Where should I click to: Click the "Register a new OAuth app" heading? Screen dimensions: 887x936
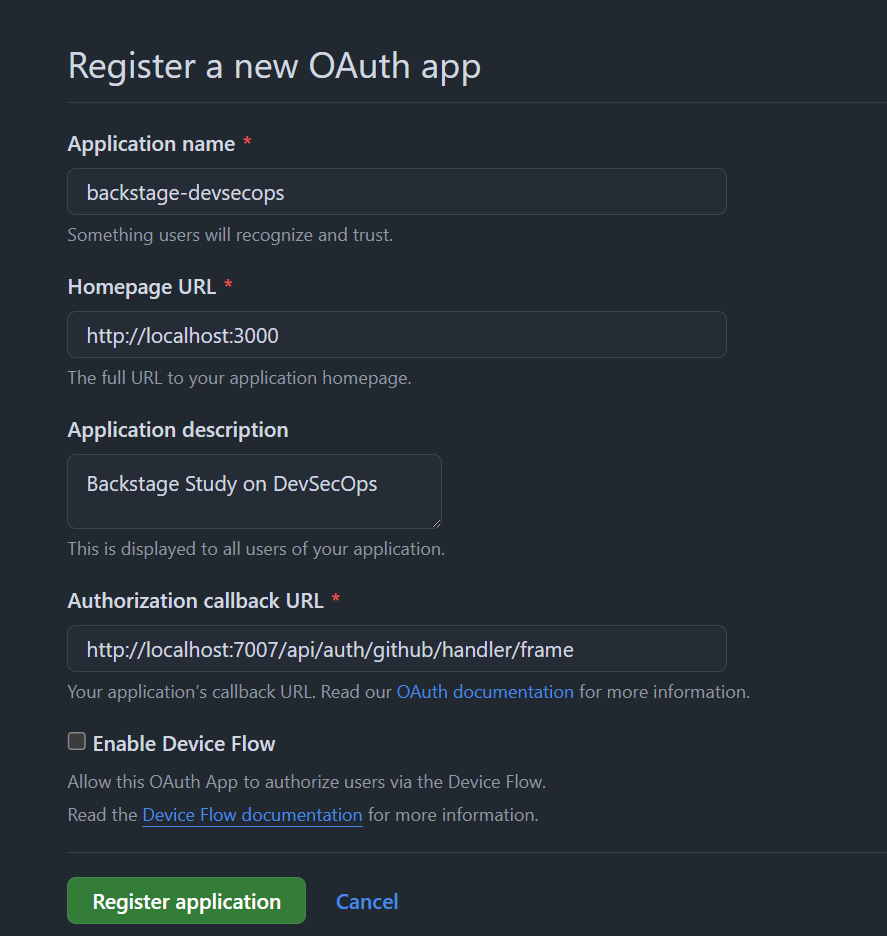pyautogui.click(x=274, y=66)
